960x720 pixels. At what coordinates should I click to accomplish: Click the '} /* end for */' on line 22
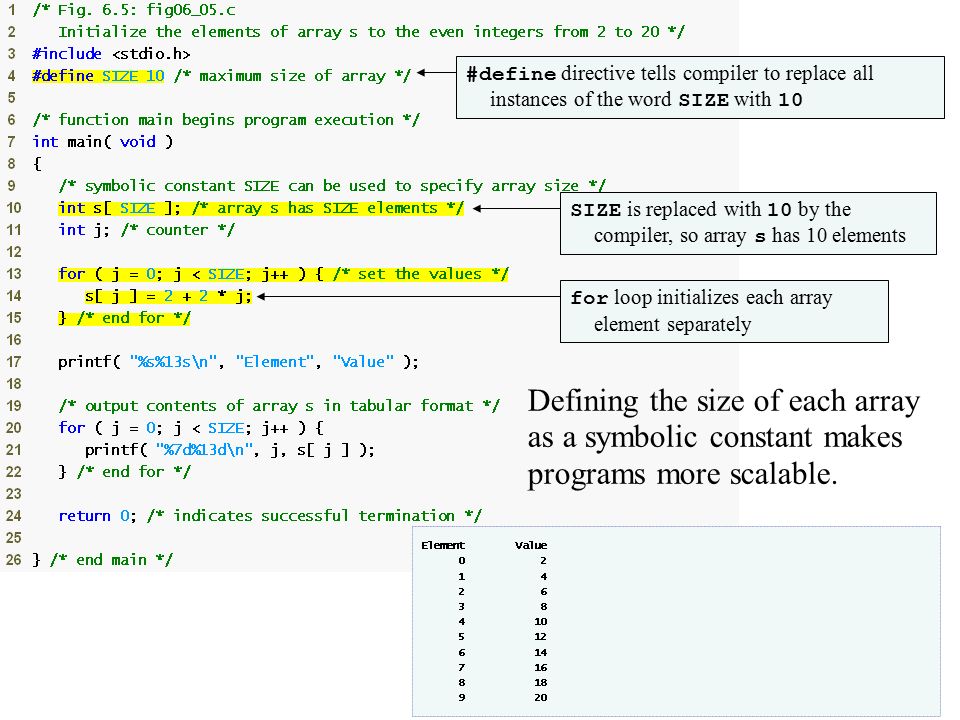(124, 472)
